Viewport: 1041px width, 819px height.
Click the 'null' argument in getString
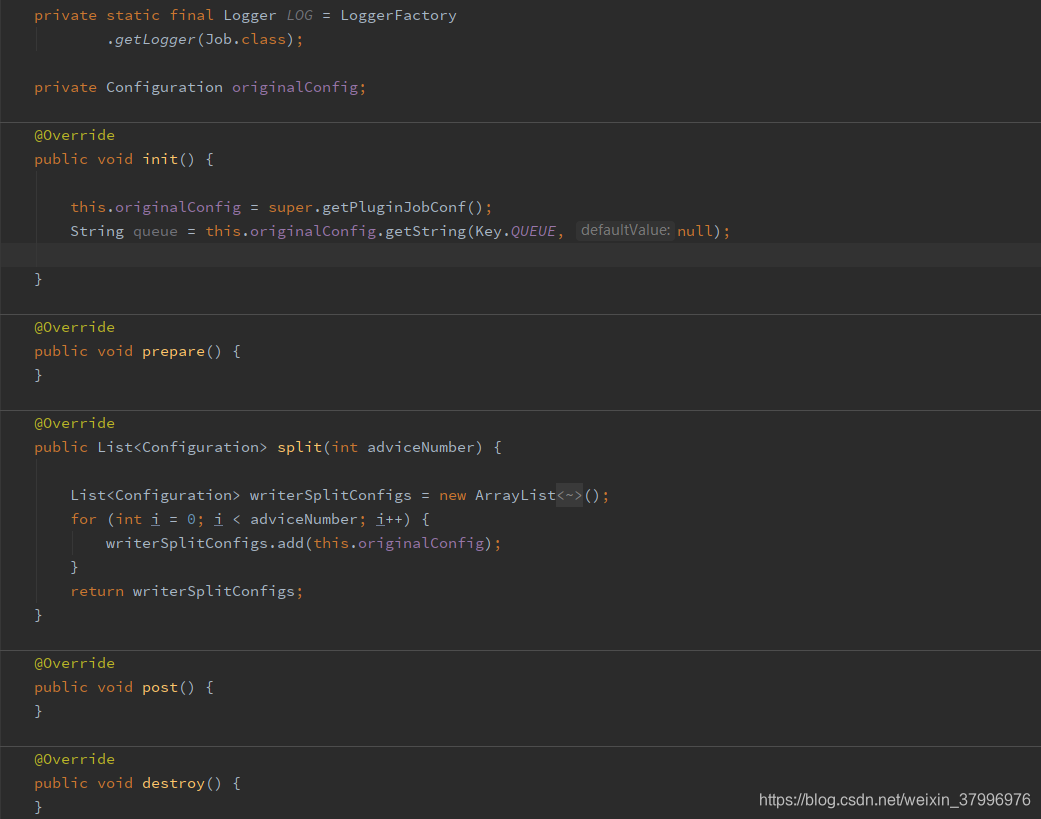[694, 231]
